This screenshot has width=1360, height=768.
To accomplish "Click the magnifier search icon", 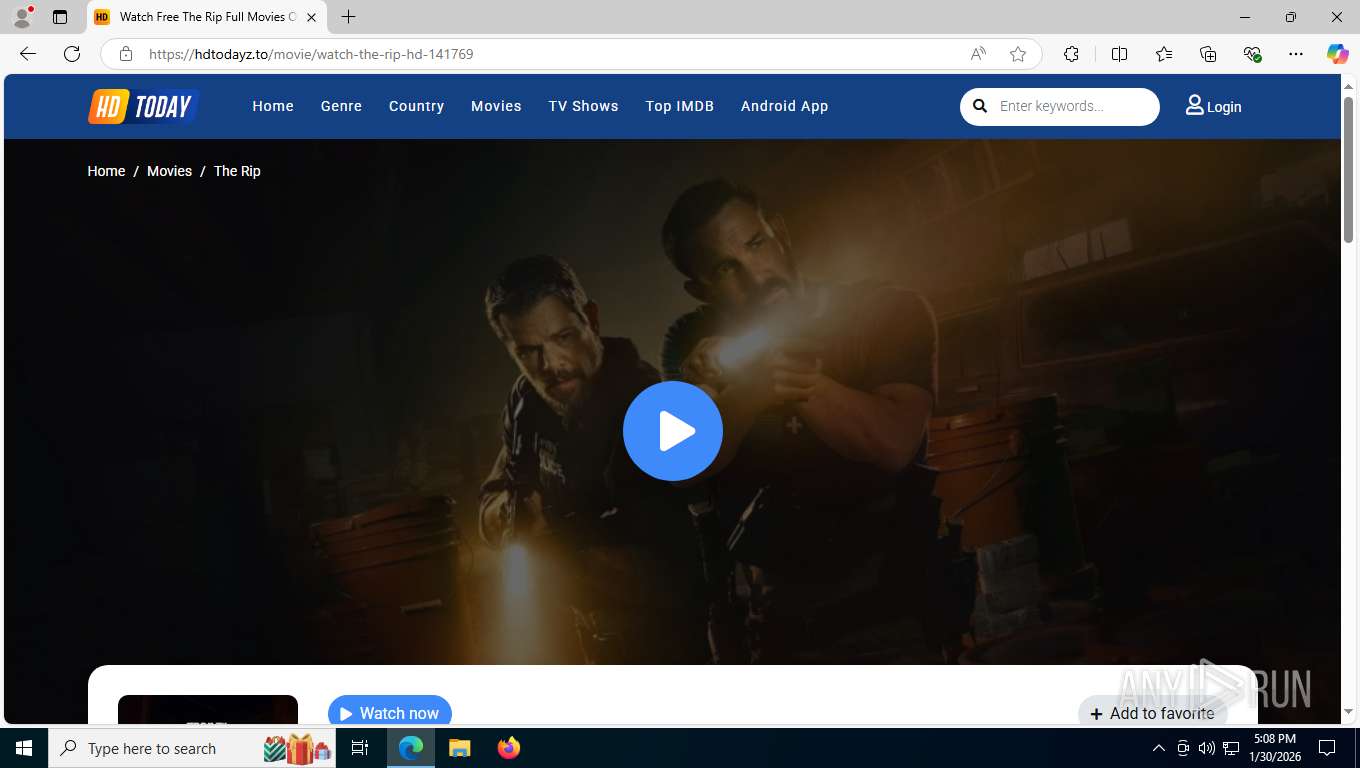I will click(x=980, y=106).
